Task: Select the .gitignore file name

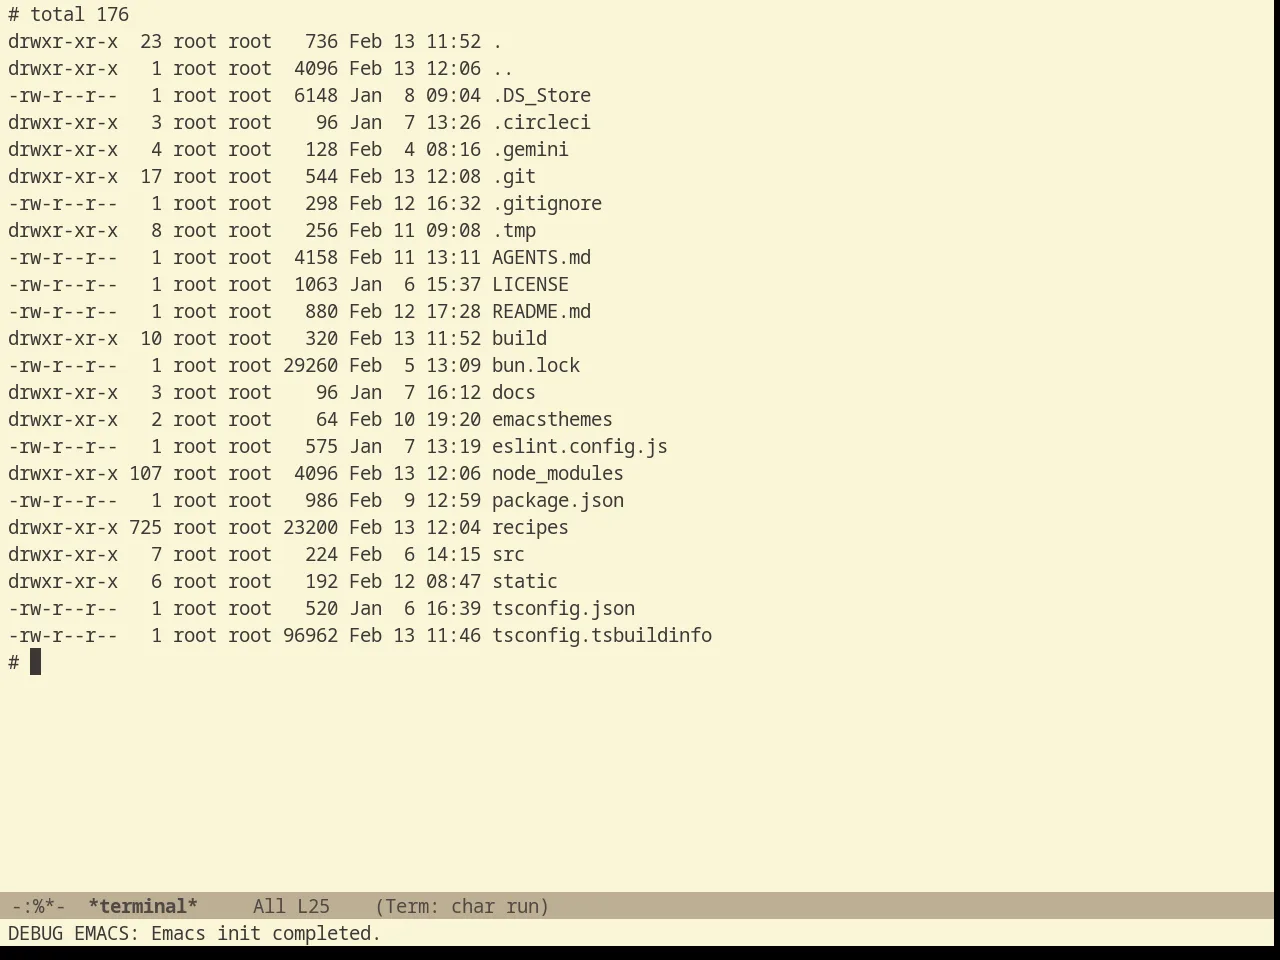Action: (547, 204)
